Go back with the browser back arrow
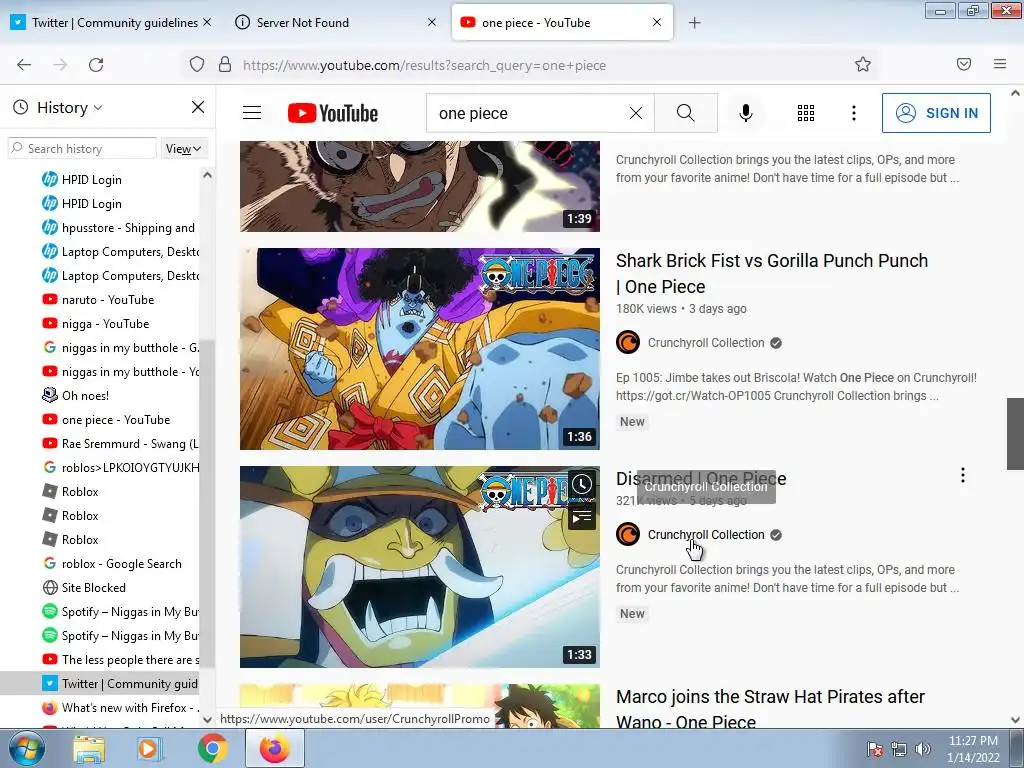This screenshot has width=1024, height=768. pyautogui.click(x=24, y=65)
